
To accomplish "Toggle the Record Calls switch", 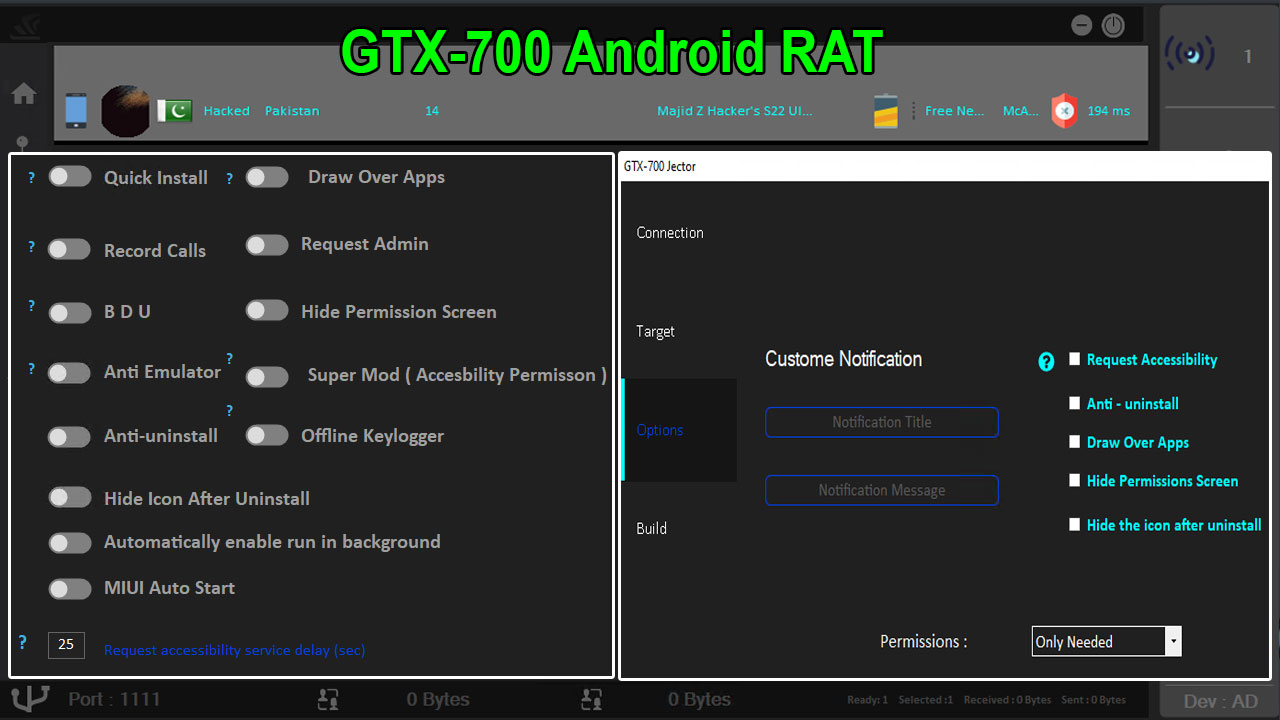I will click(x=69, y=250).
